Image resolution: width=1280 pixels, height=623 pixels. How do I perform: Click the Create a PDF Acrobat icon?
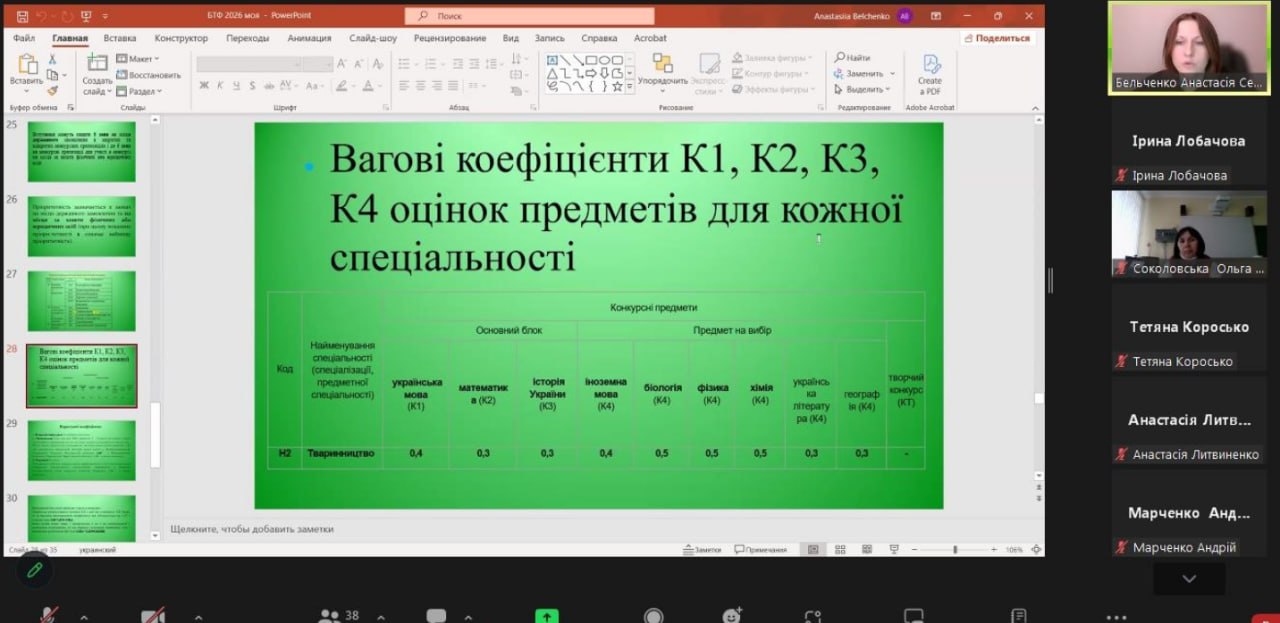(930, 74)
